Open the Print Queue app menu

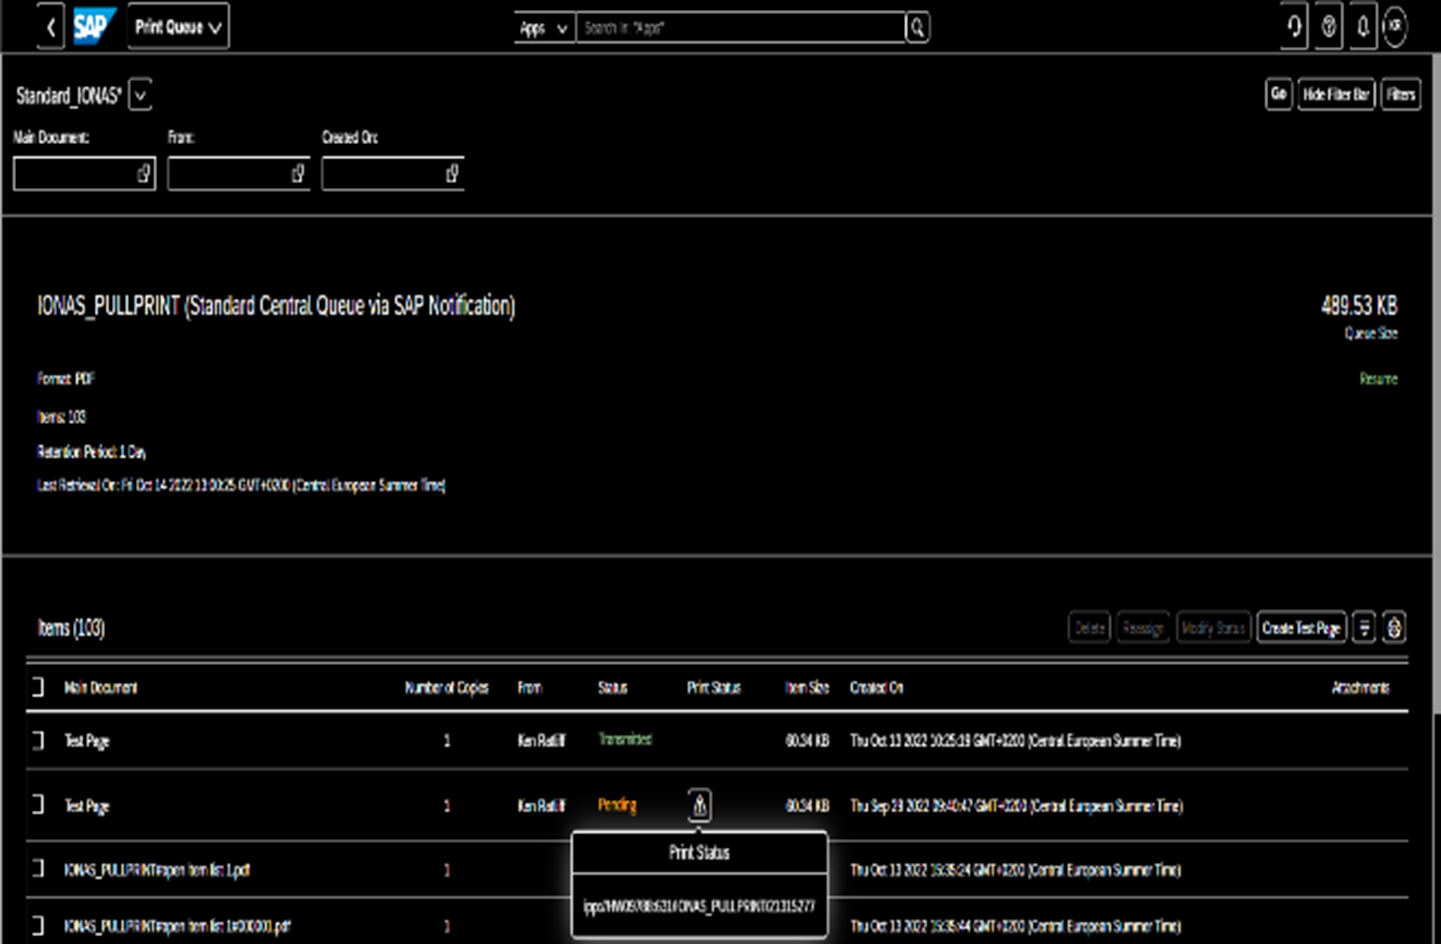click(x=178, y=27)
